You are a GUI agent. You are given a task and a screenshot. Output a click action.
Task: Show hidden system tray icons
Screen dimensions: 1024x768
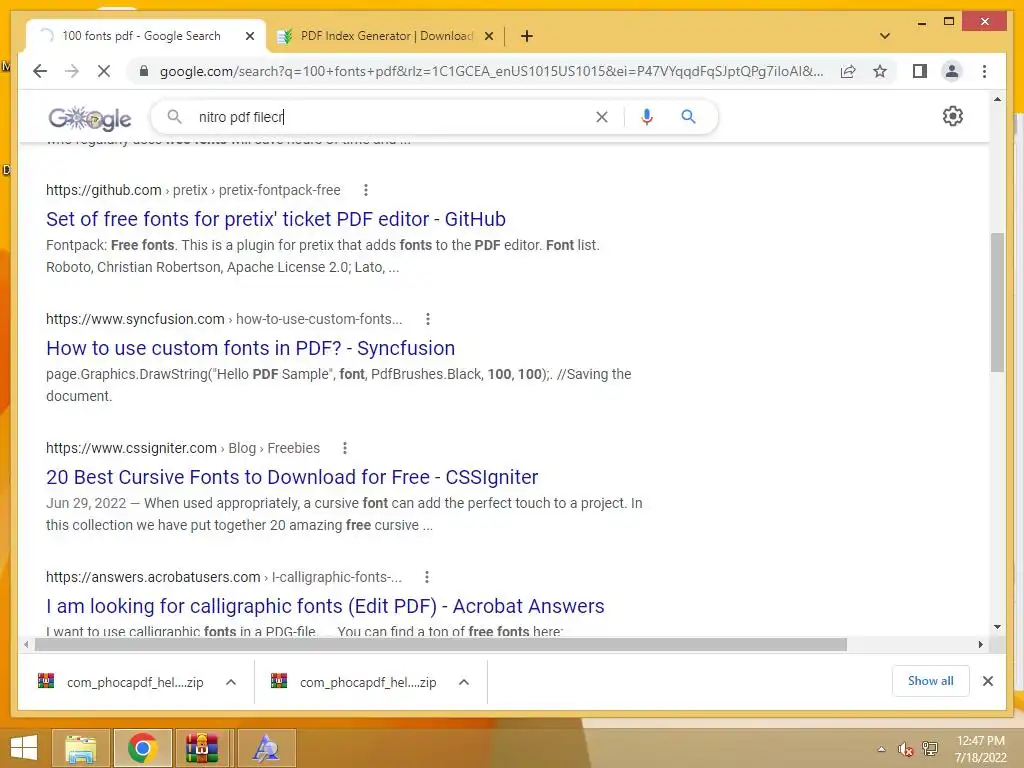(x=882, y=749)
